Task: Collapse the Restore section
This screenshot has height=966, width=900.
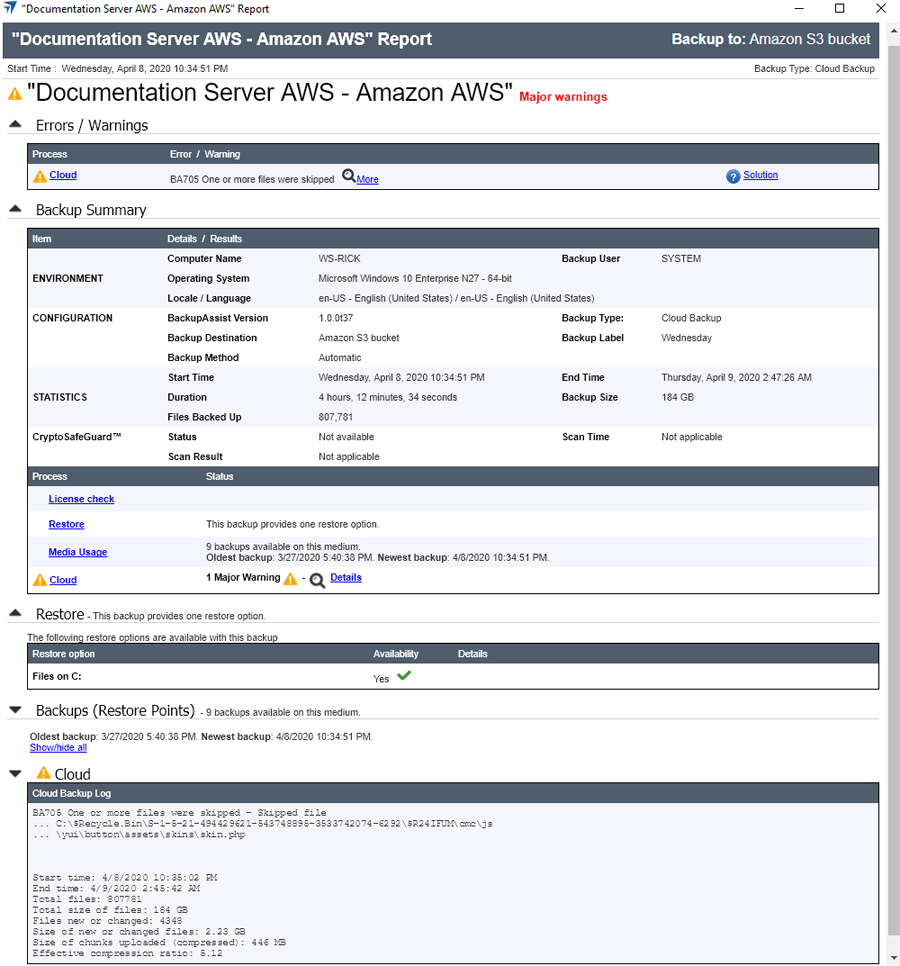Action: [15, 612]
